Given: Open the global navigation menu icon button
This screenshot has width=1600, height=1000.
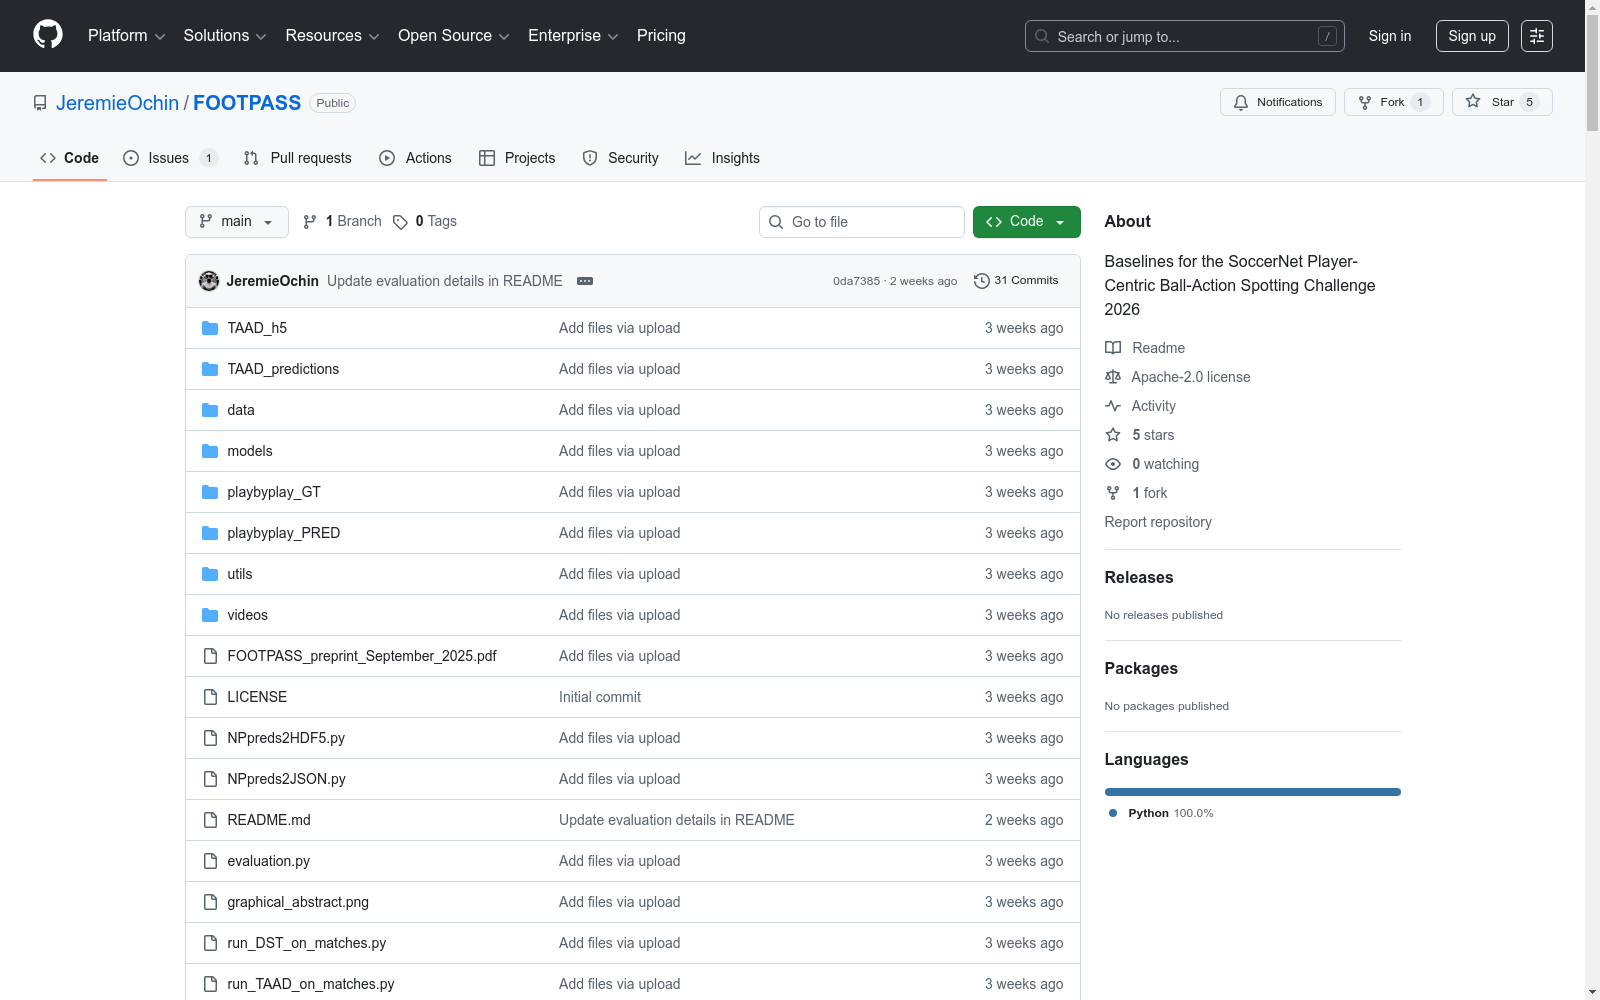Looking at the screenshot, I should pos(1537,36).
